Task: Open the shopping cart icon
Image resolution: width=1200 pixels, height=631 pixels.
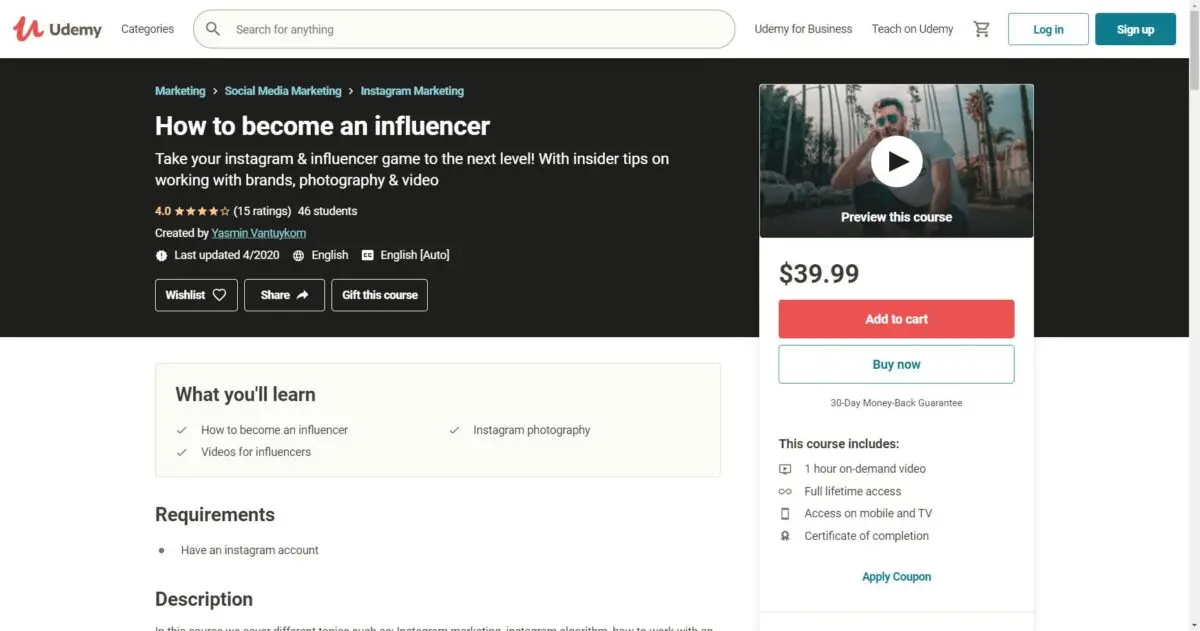Action: [982, 29]
